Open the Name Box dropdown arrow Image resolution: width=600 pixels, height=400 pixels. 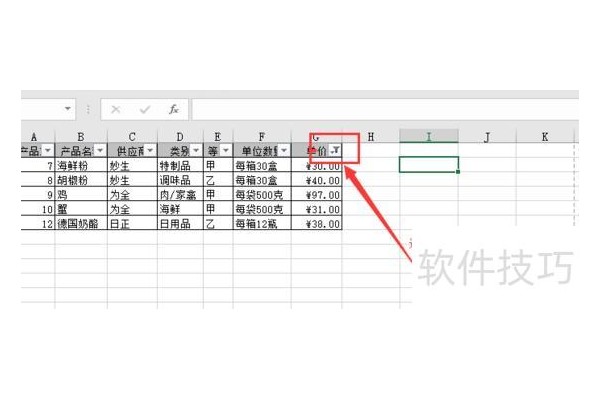[68, 109]
